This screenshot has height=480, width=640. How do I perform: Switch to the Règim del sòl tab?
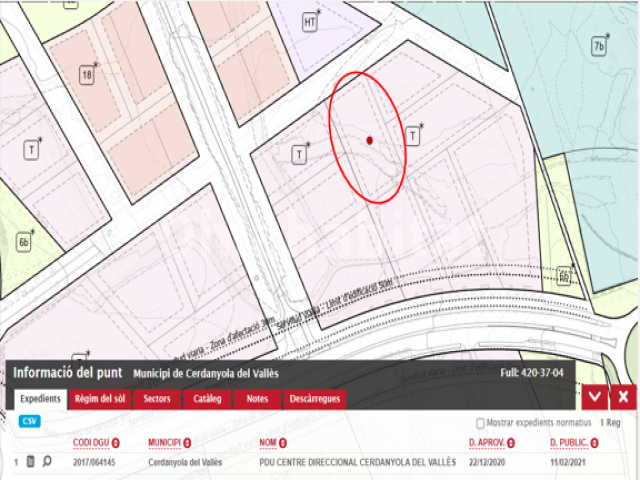[100, 399]
